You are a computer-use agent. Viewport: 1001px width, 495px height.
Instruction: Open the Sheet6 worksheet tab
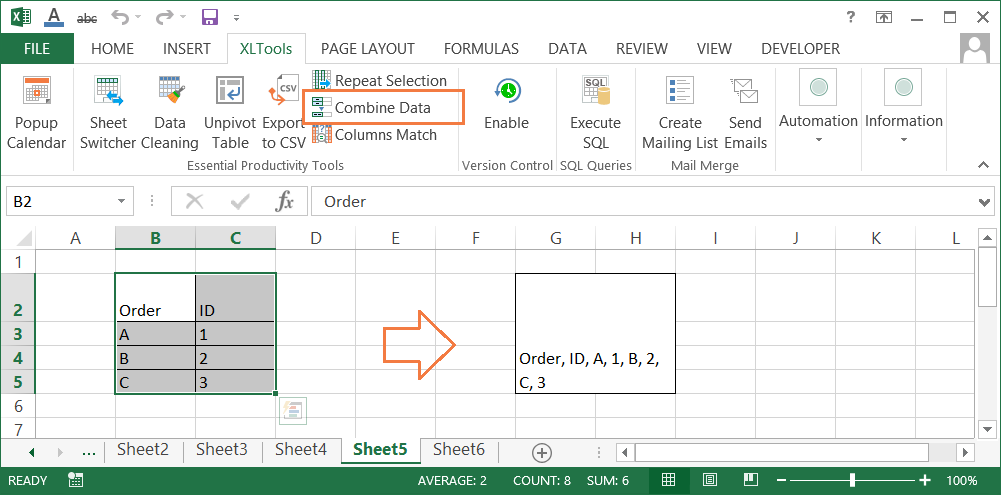pos(459,450)
